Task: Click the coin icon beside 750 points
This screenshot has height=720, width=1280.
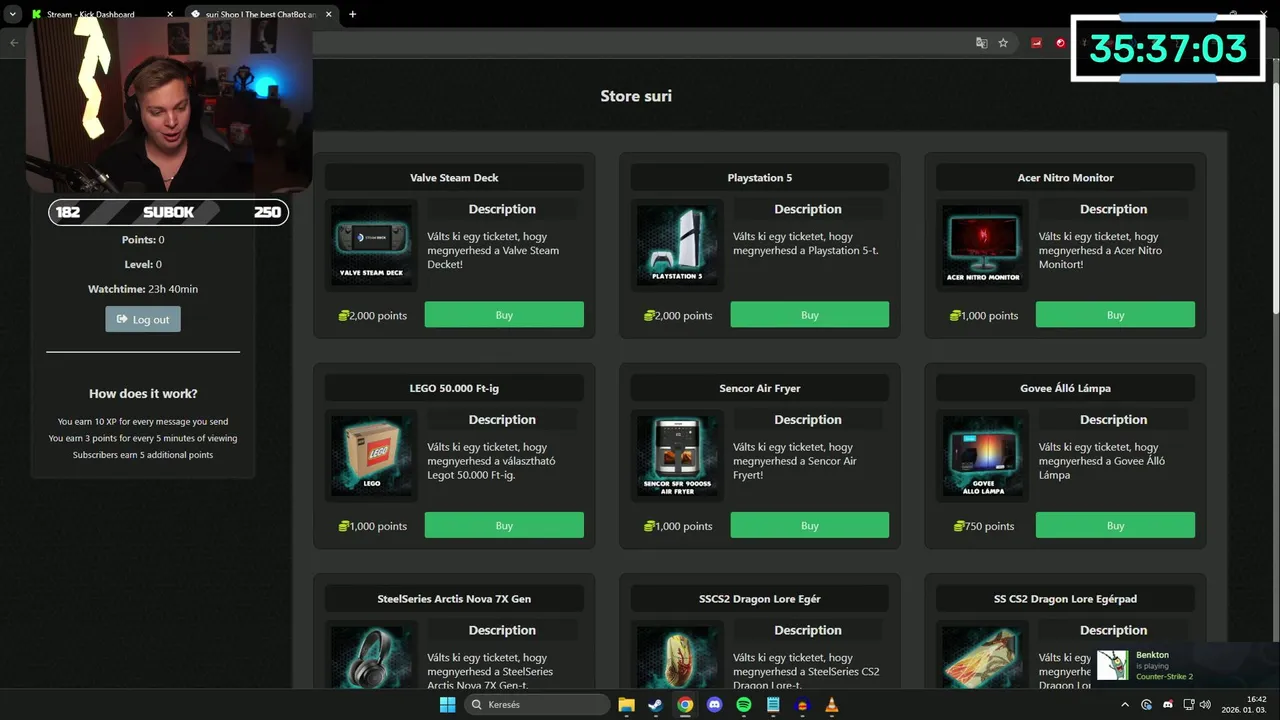Action: pos(961,526)
